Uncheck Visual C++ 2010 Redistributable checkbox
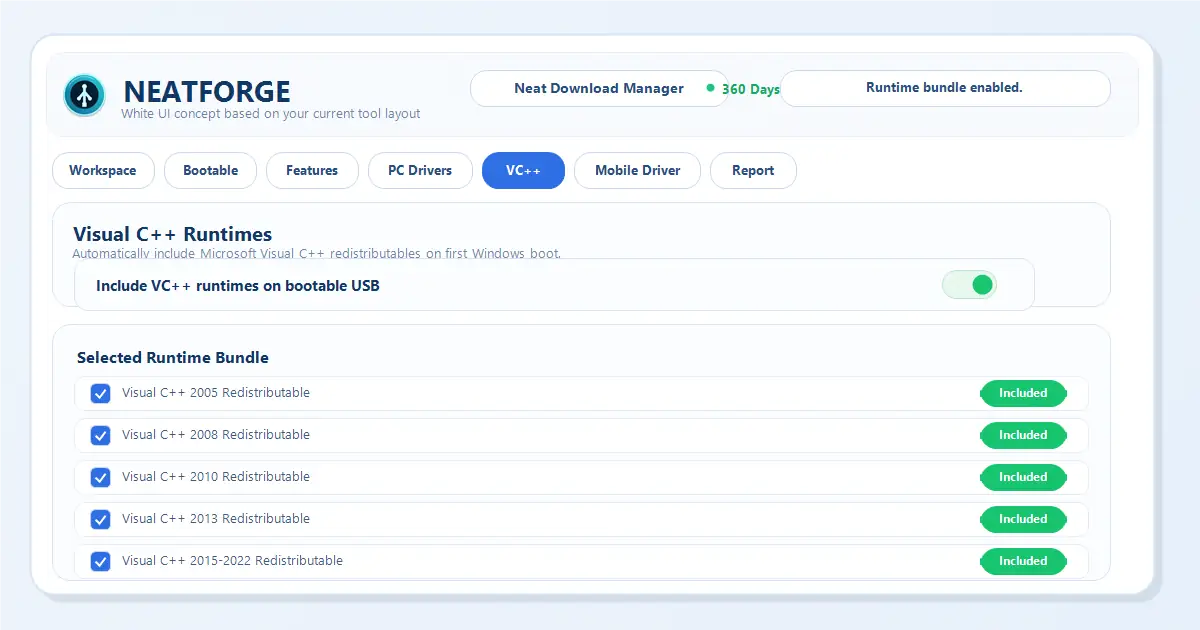The image size is (1200, 630). [100, 477]
